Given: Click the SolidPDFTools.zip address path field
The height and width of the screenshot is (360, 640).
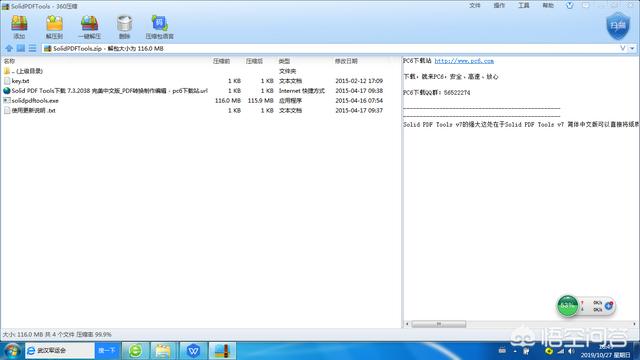Looking at the screenshot, I should tap(329, 48).
